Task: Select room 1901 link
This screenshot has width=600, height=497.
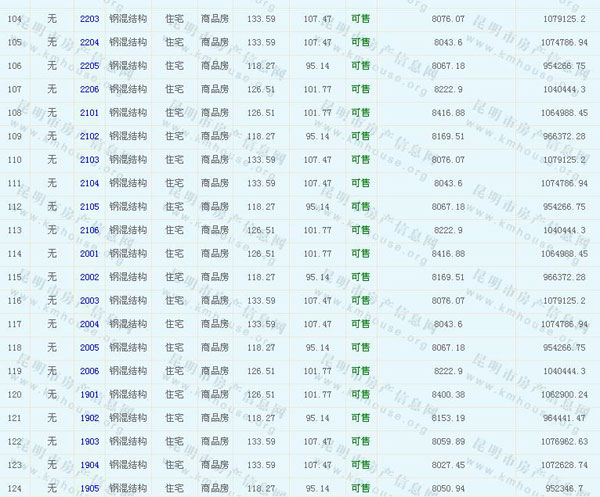Action: tap(89, 394)
